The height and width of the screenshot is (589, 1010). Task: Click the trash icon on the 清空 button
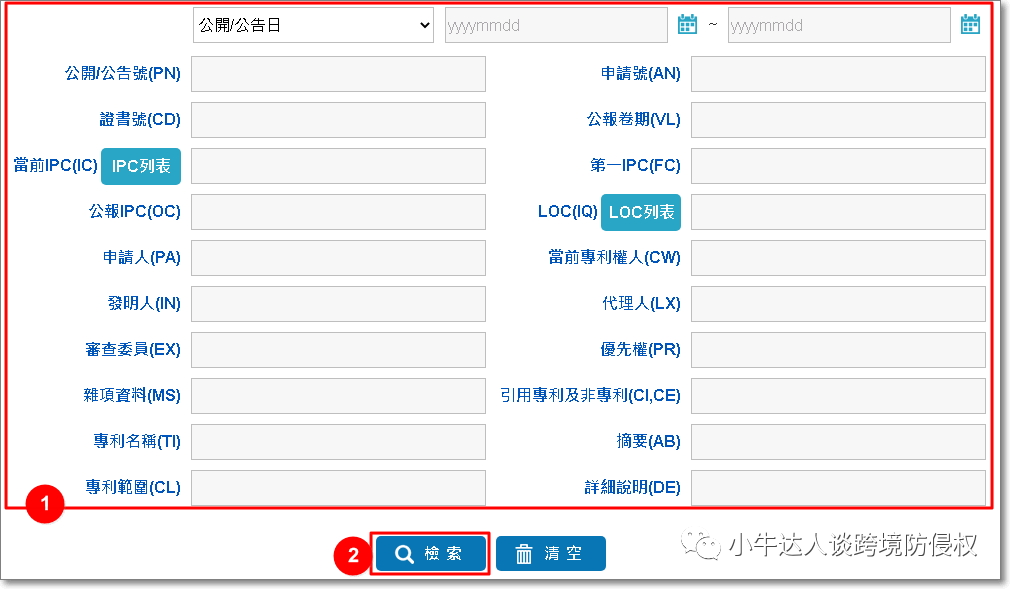point(525,553)
